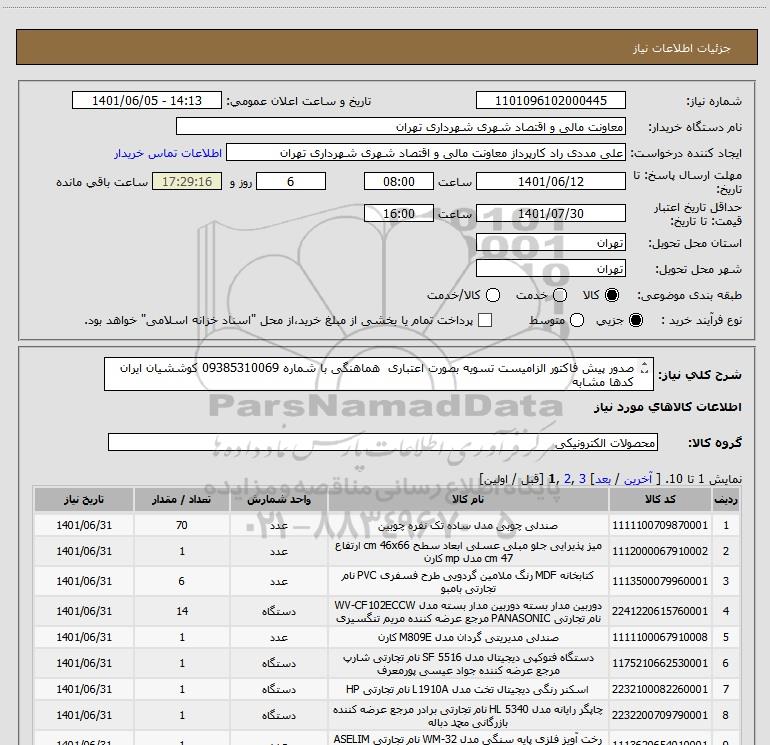
Task: Click the remaining days field 6
Action: (x=291, y=181)
